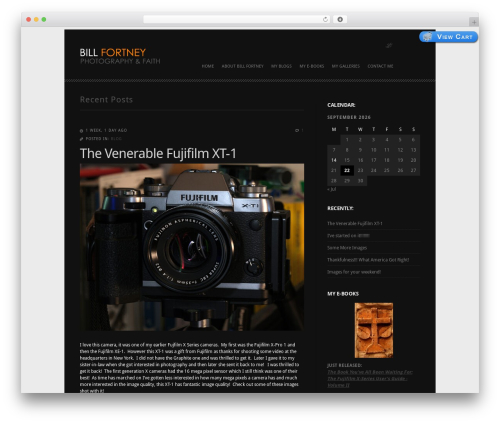Click the browser reload icon
This screenshot has height=423, width=500.
tap(325, 20)
